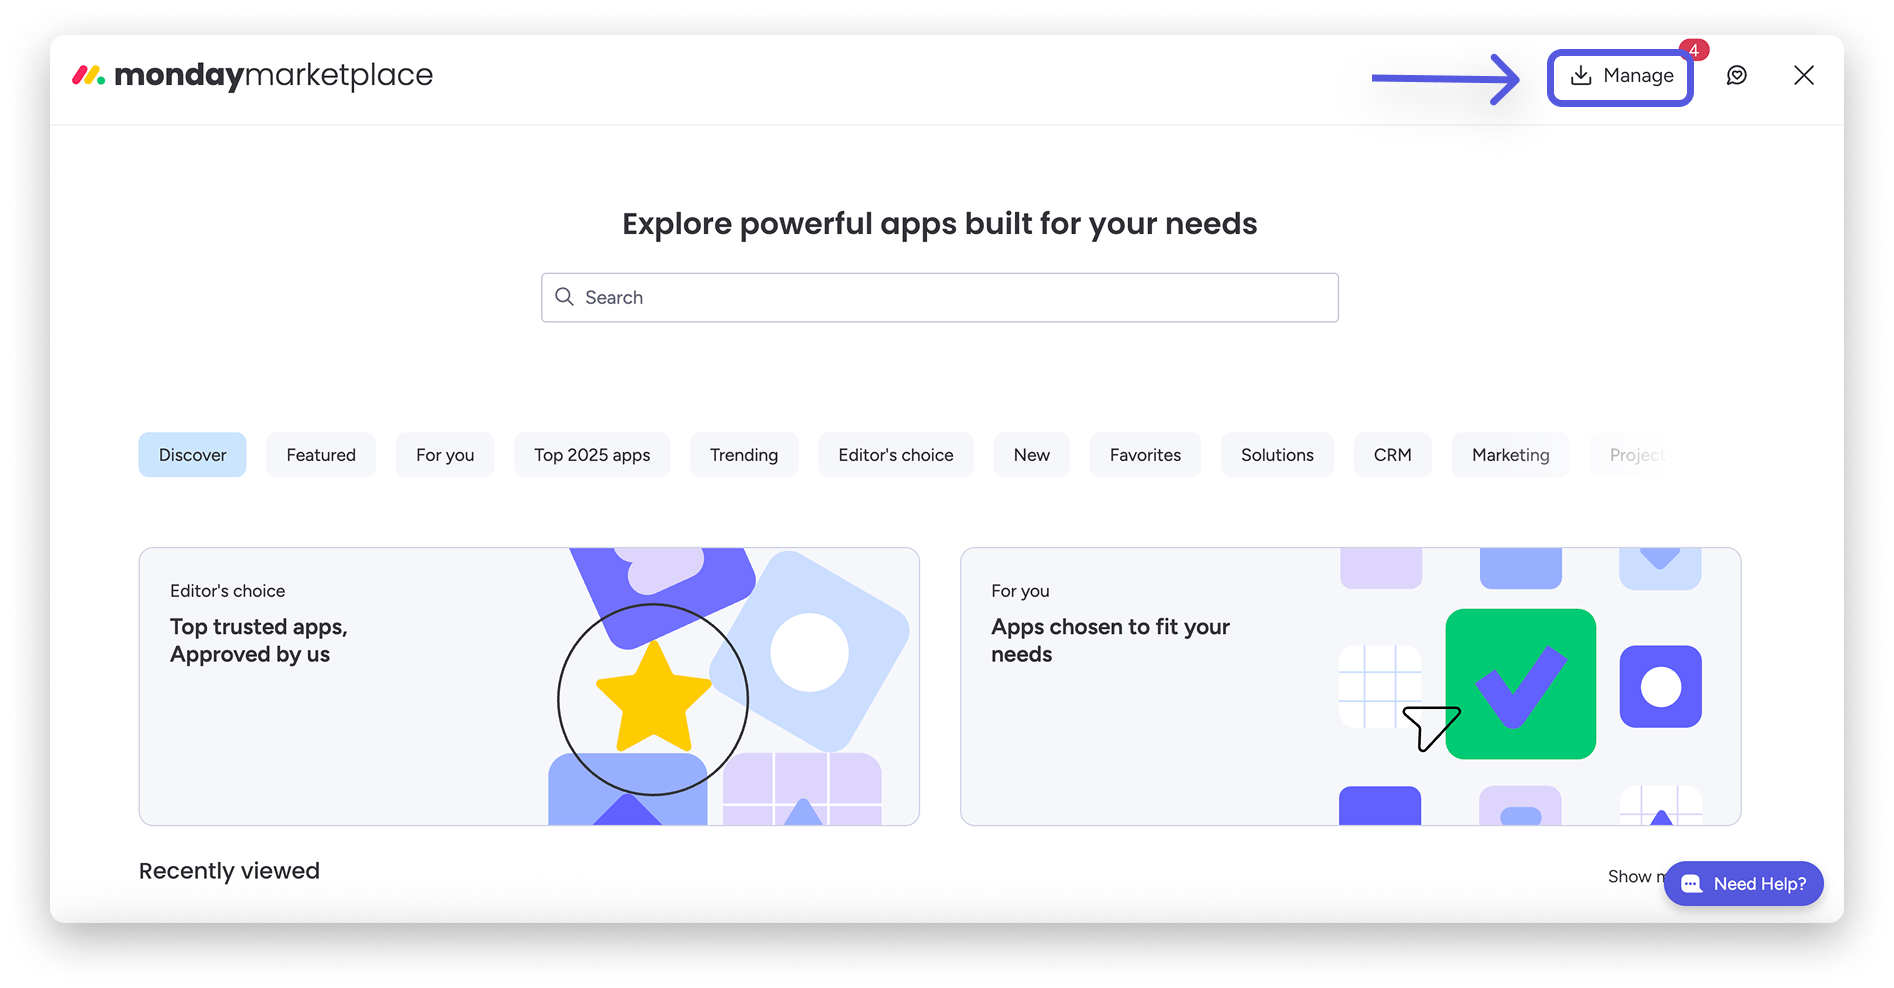Click the Recently viewed heading
Viewport: 1894px width, 988px height.
click(229, 871)
